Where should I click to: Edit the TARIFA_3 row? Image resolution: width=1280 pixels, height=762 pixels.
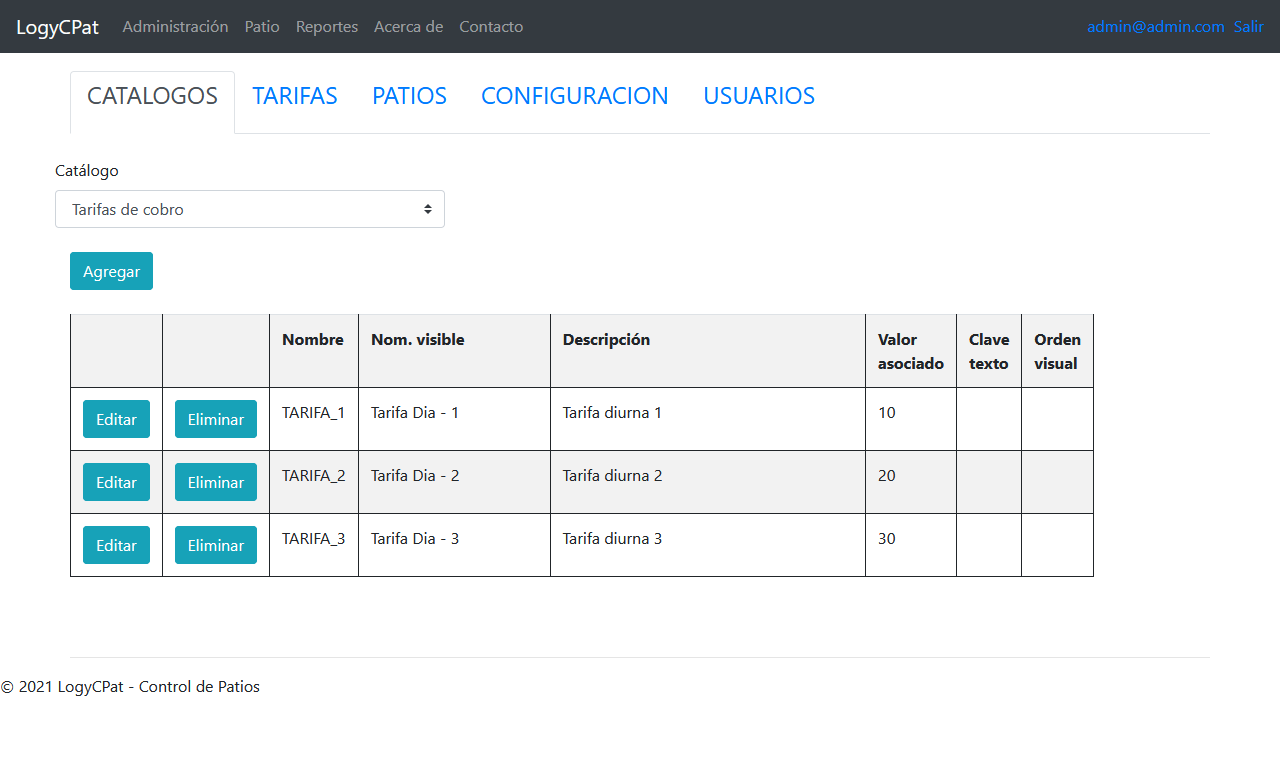pos(116,545)
